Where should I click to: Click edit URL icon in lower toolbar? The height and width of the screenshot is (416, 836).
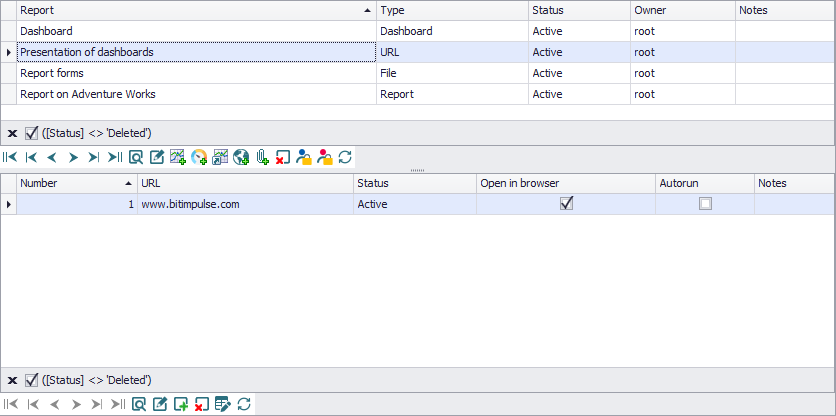[159, 404]
